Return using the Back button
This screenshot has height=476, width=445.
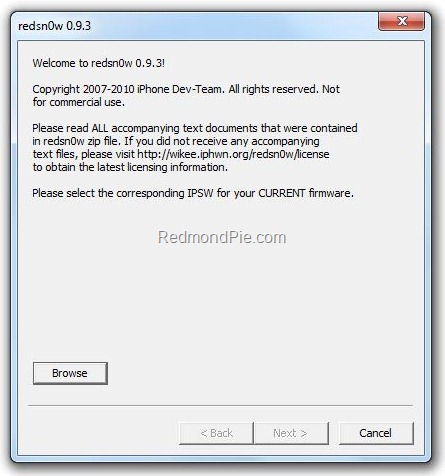[216, 433]
